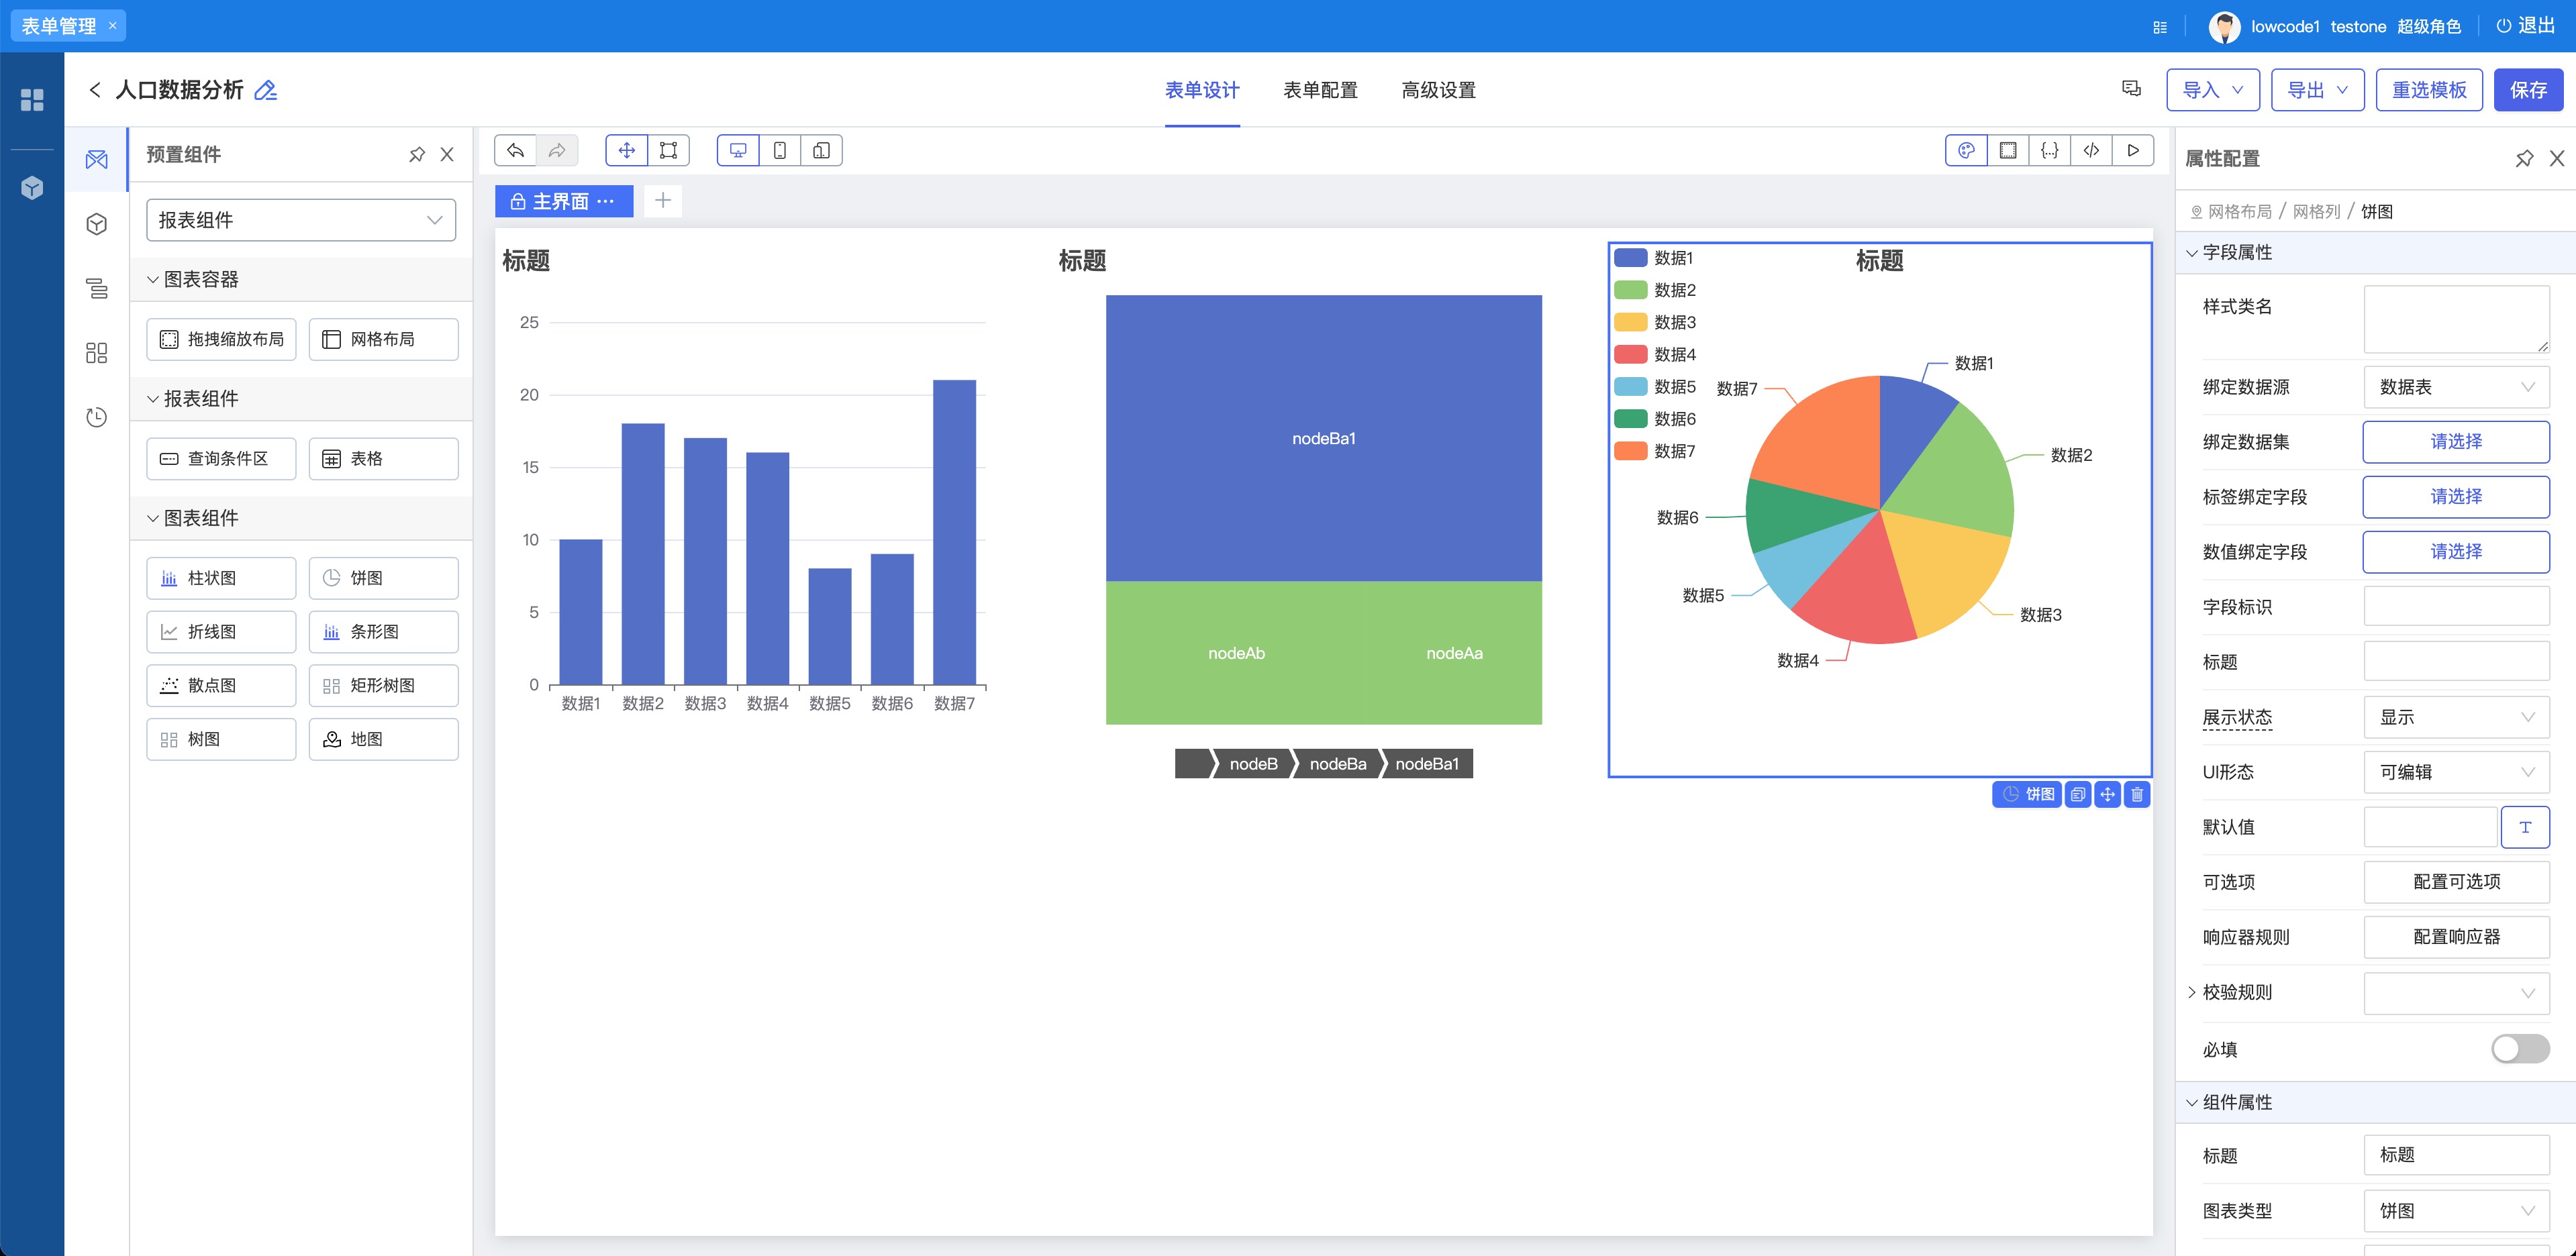
Task: Click the undo arrow icon
Action: pos(515,150)
